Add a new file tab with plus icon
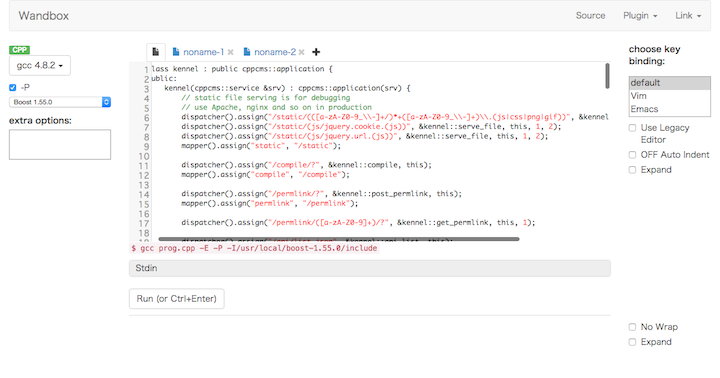The width and height of the screenshot is (720, 378). (x=316, y=52)
